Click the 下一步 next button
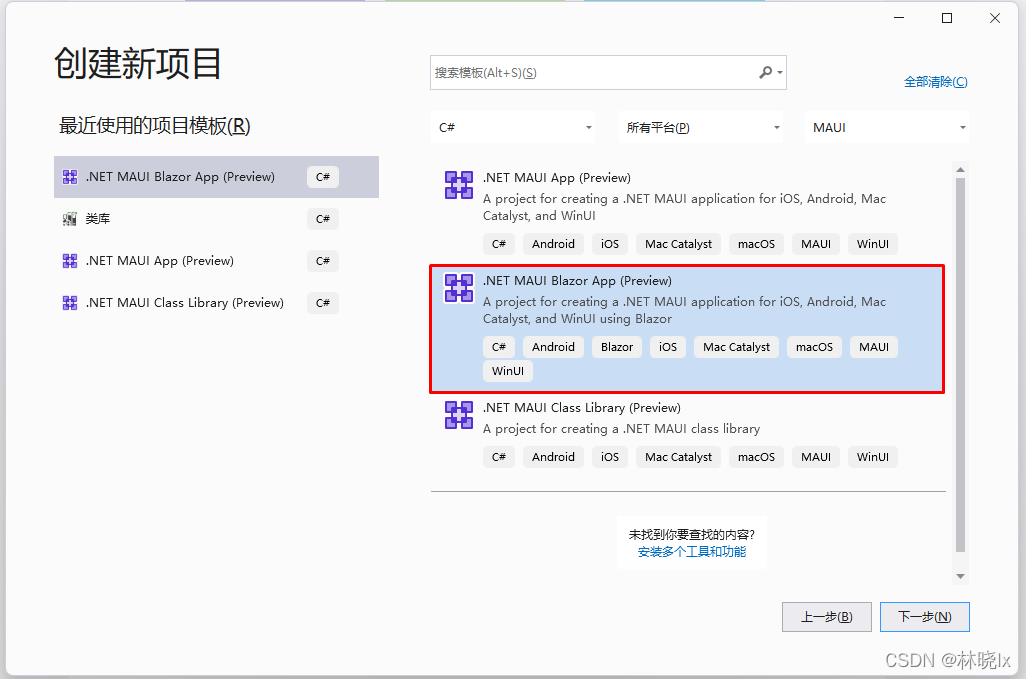The height and width of the screenshot is (679, 1026). (x=924, y=617)
